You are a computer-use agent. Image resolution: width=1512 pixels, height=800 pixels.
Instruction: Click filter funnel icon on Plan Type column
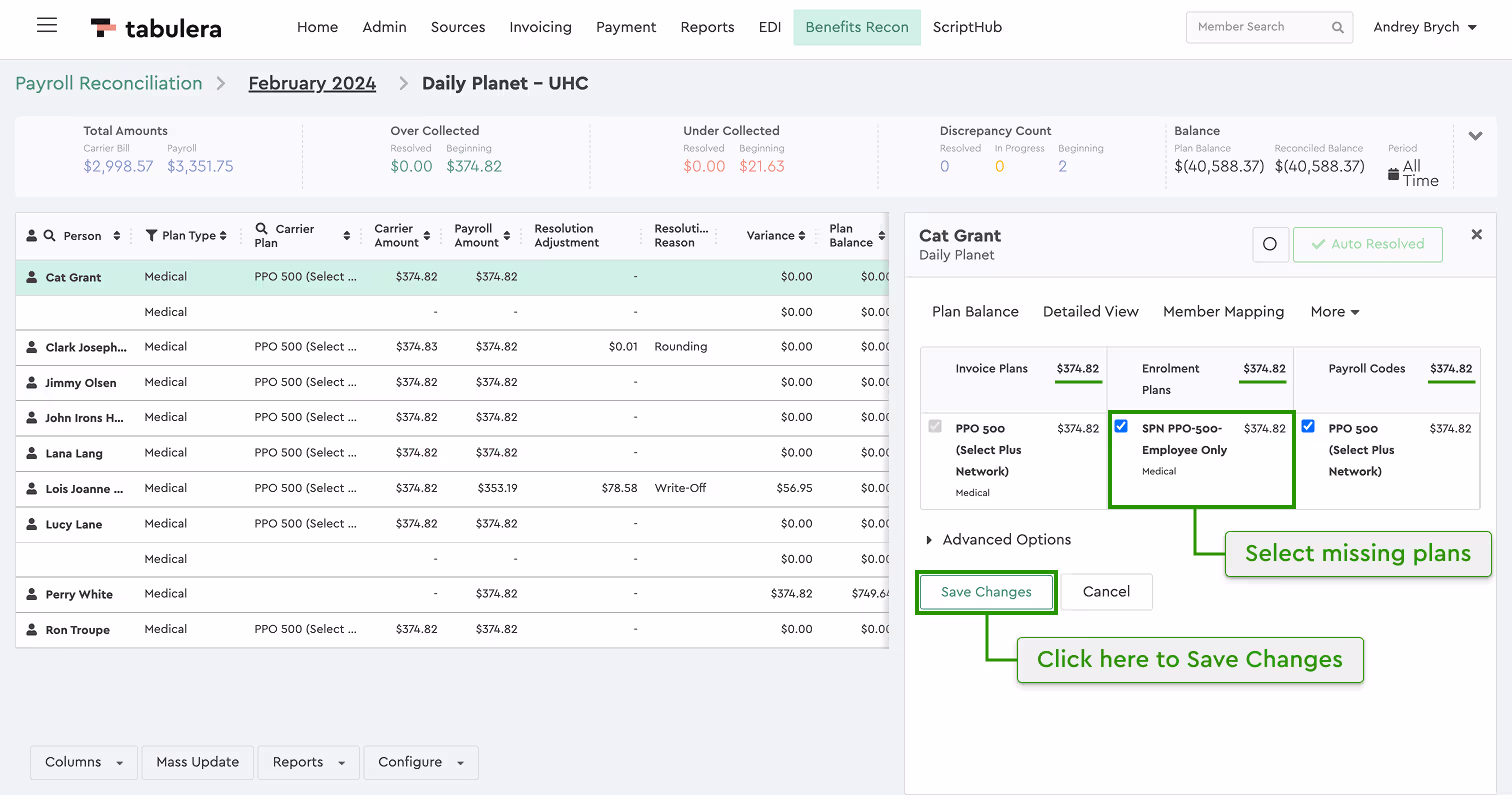(151, 236)
